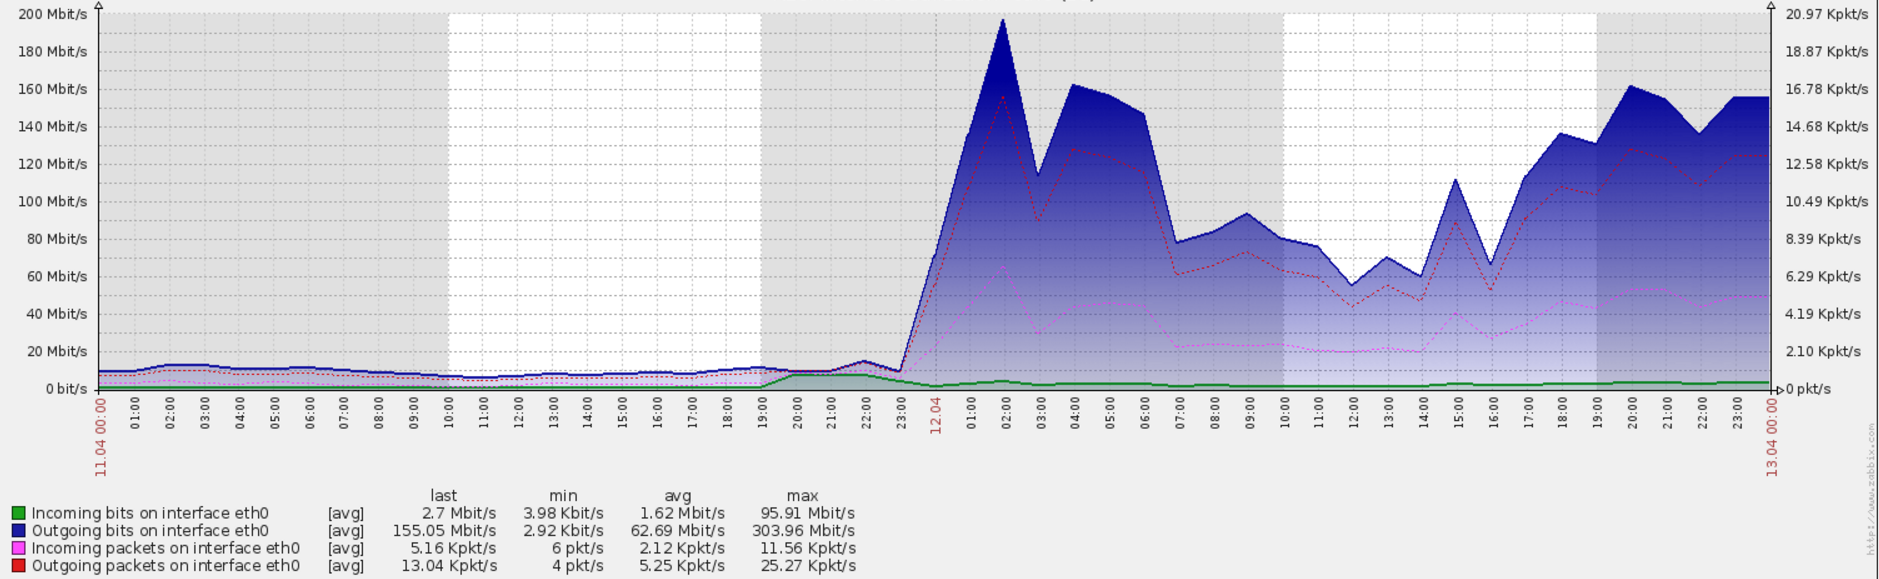Click the avg value '2.12 Kpkt/s'

(x=682, y=549)
